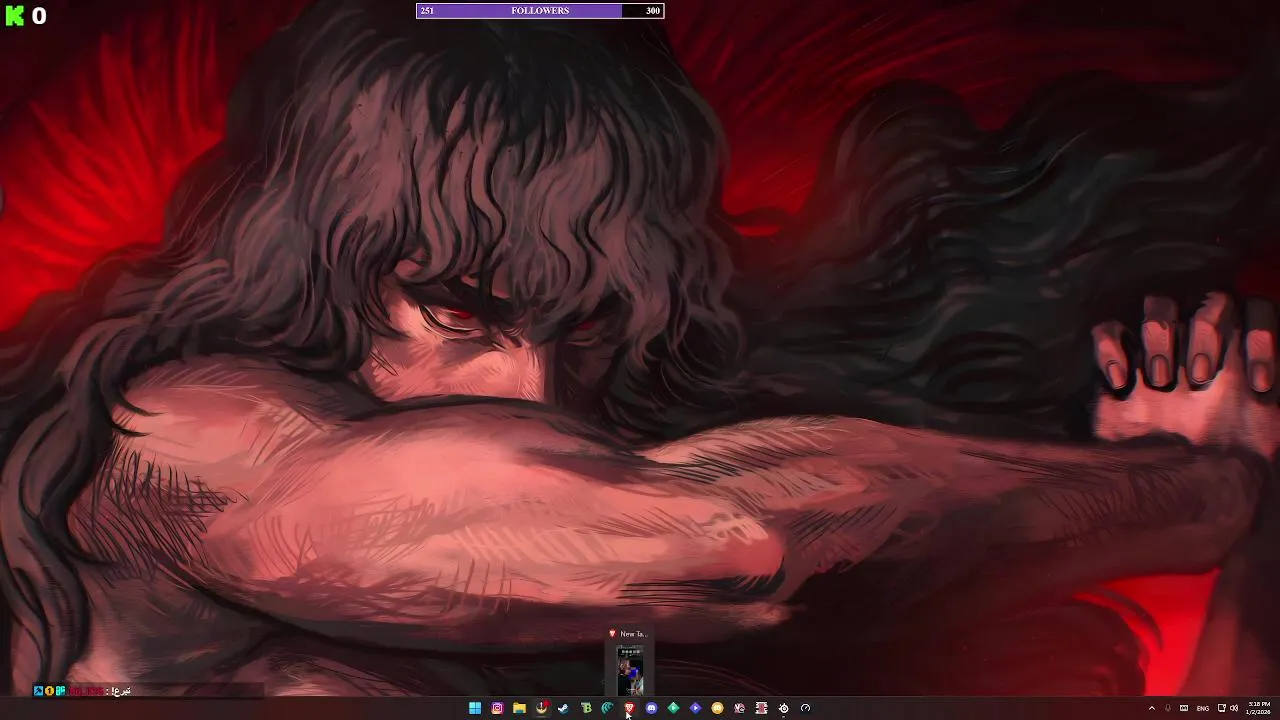Viewport: 1280px width, 720px height.
Task: Open the green diamond play app icon
Action: [673, 708]
